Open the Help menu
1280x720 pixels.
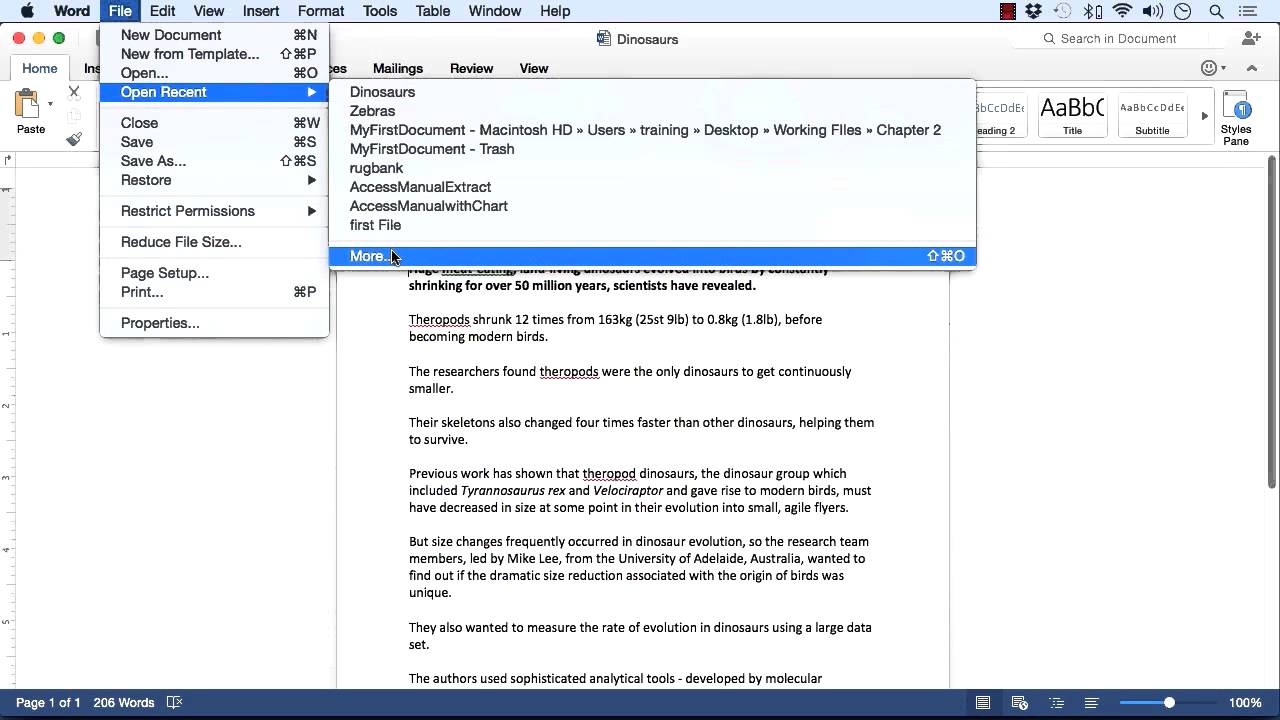[555, 11]
